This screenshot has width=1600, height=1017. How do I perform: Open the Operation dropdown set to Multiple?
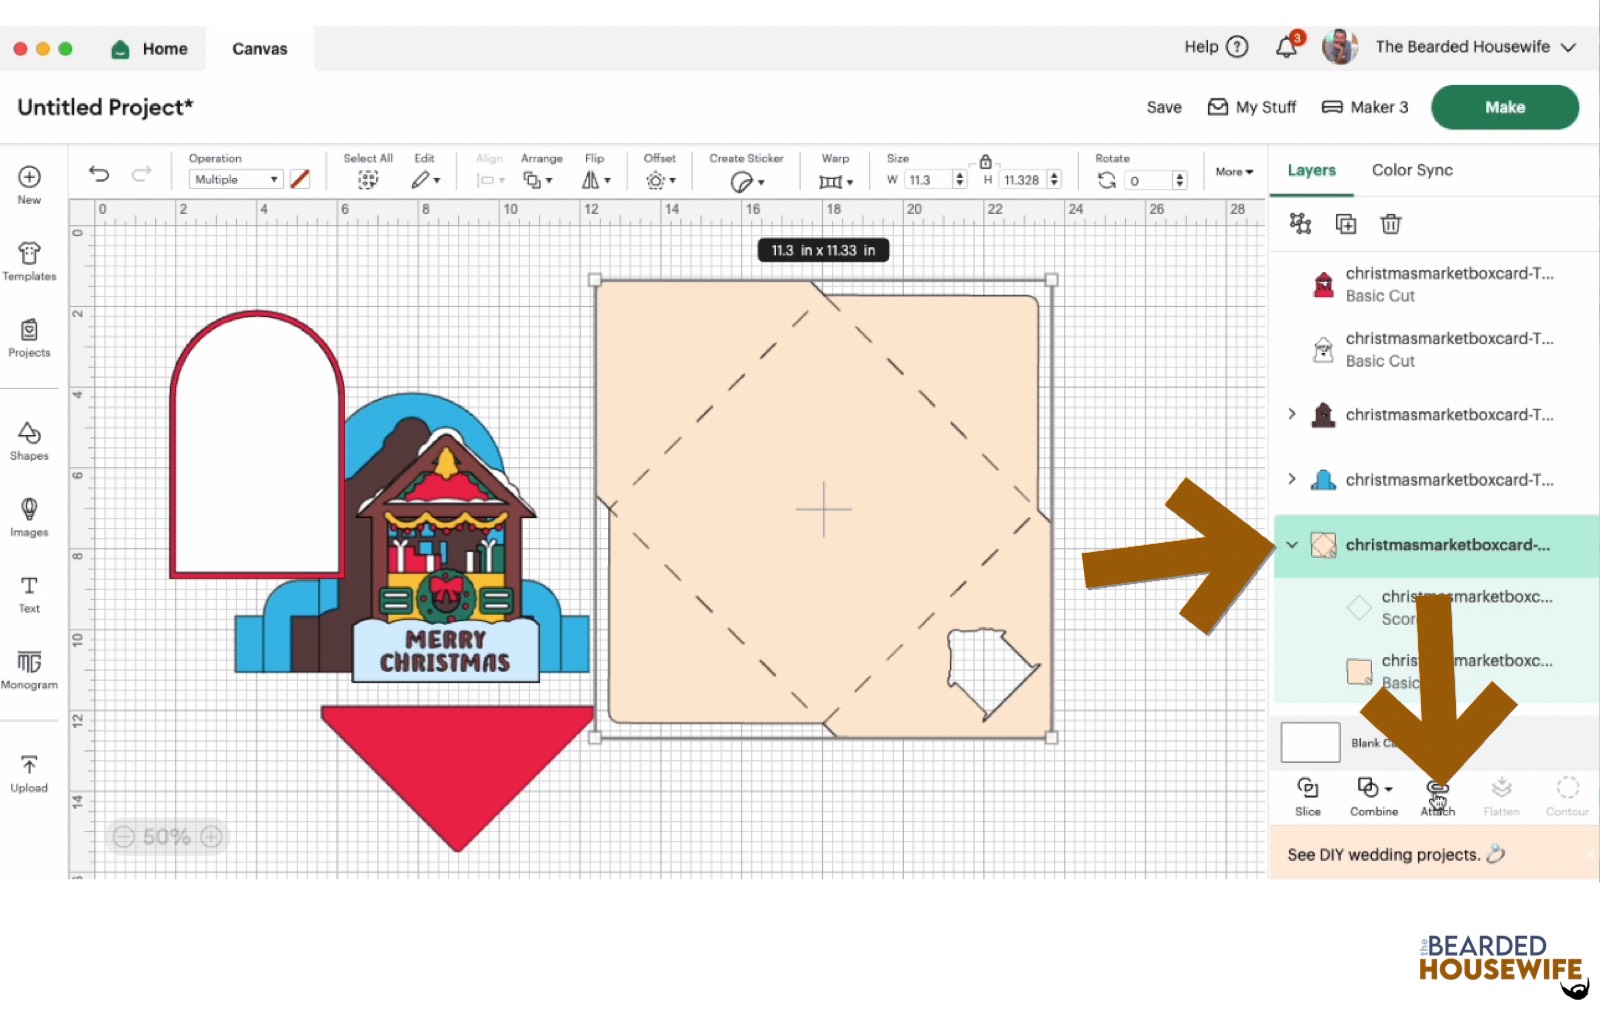pyautogui.click(x=235, y=180)
